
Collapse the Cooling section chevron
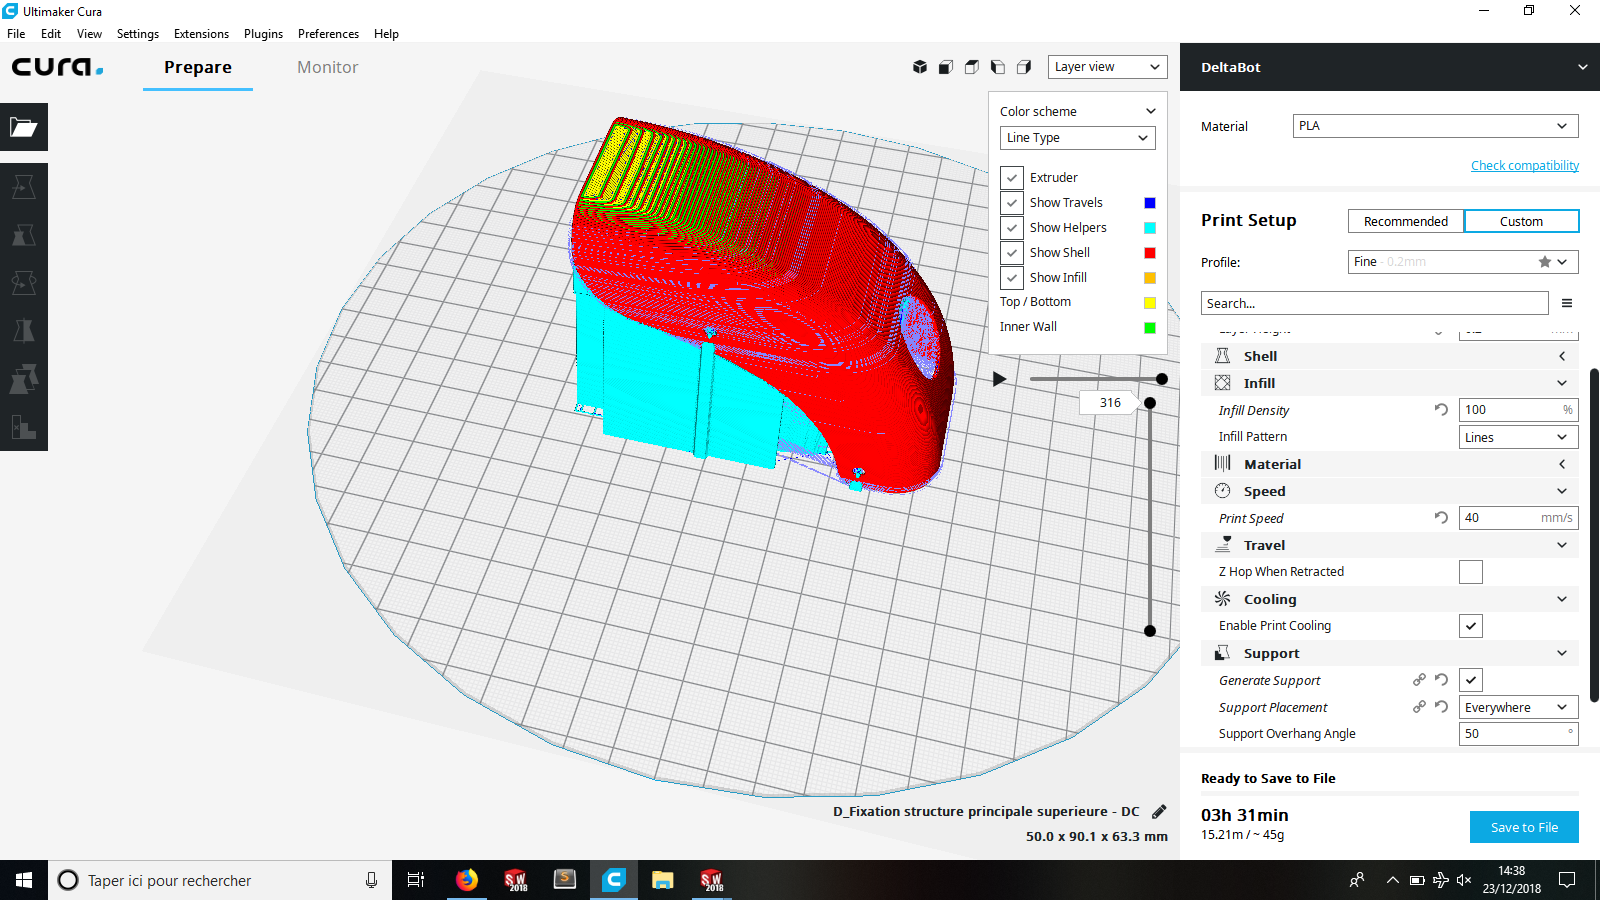tap(1562, 599)
